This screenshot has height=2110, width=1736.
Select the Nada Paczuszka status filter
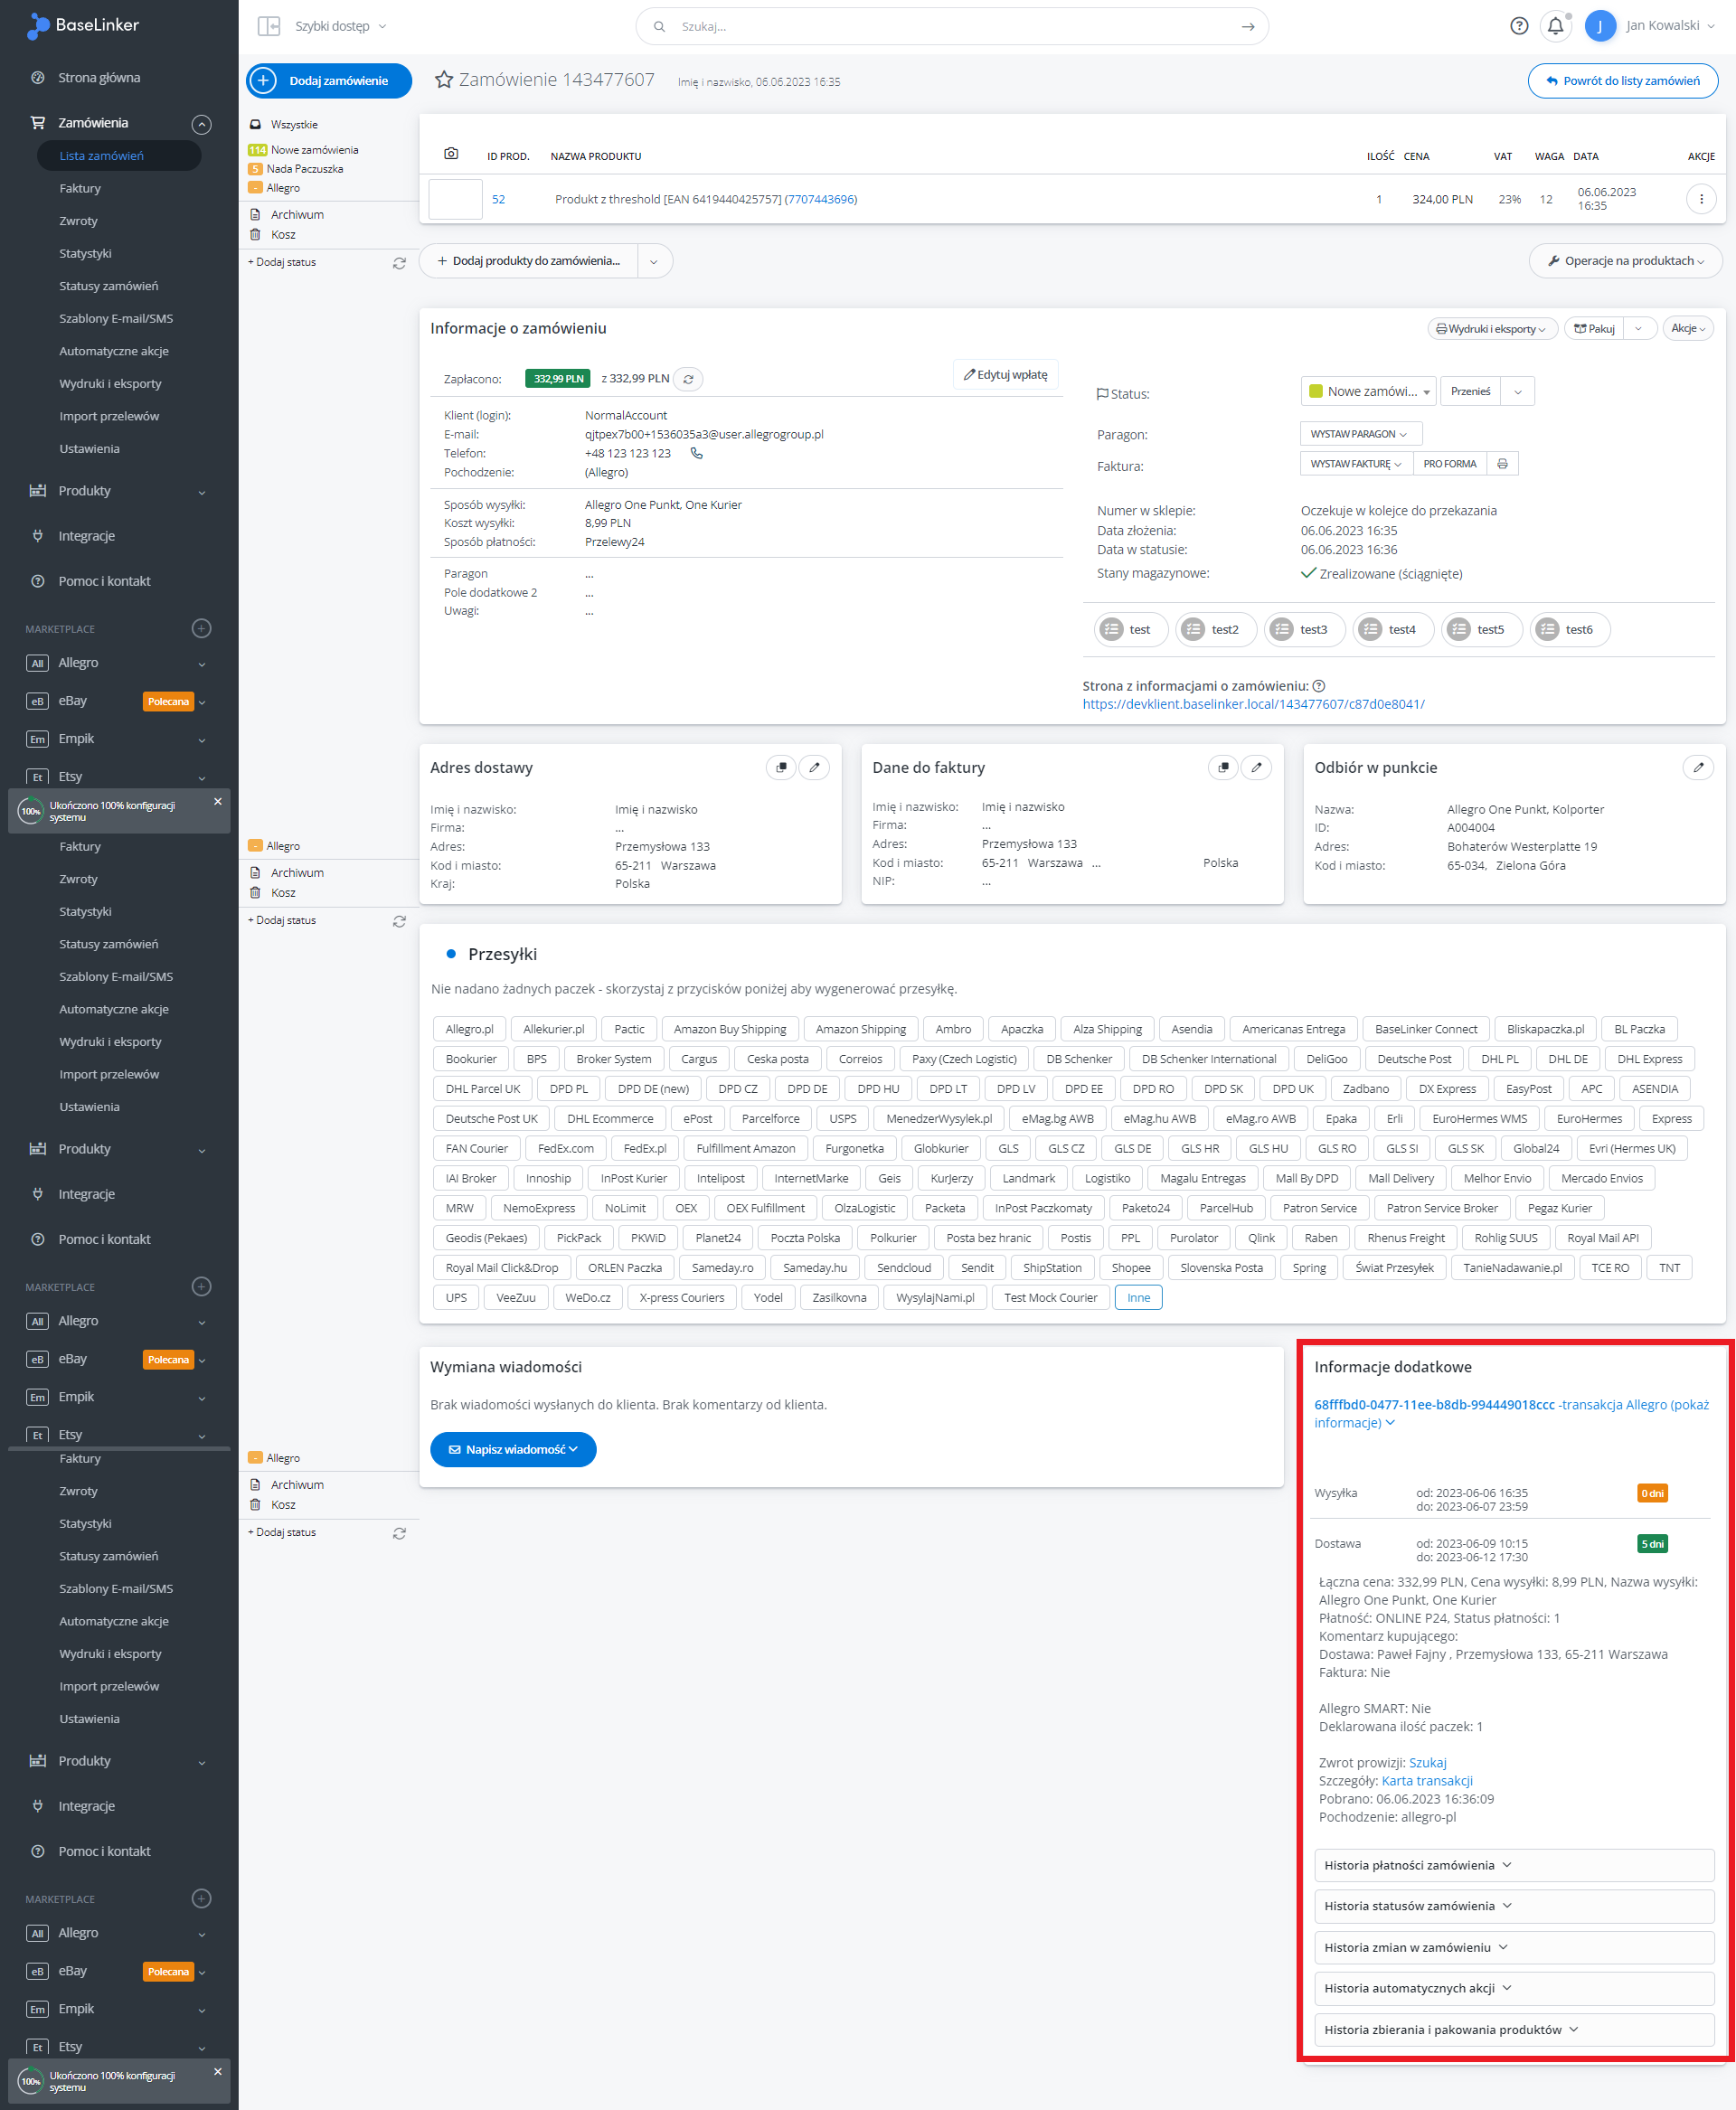point(305,169)
